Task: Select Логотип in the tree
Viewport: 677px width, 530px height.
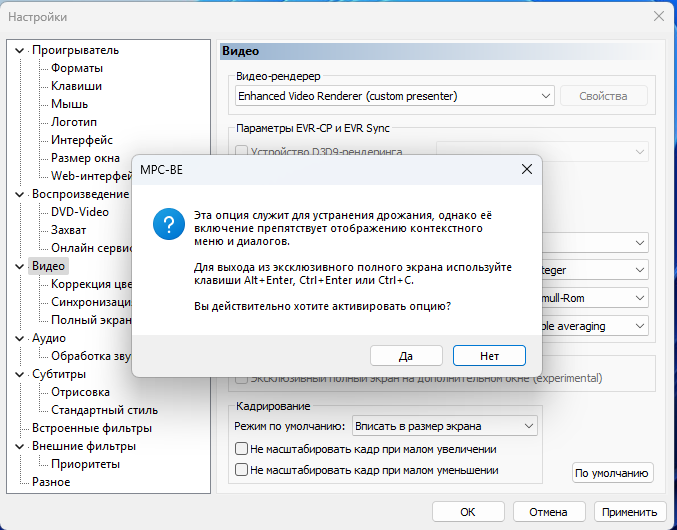Action: click(74, 122)
